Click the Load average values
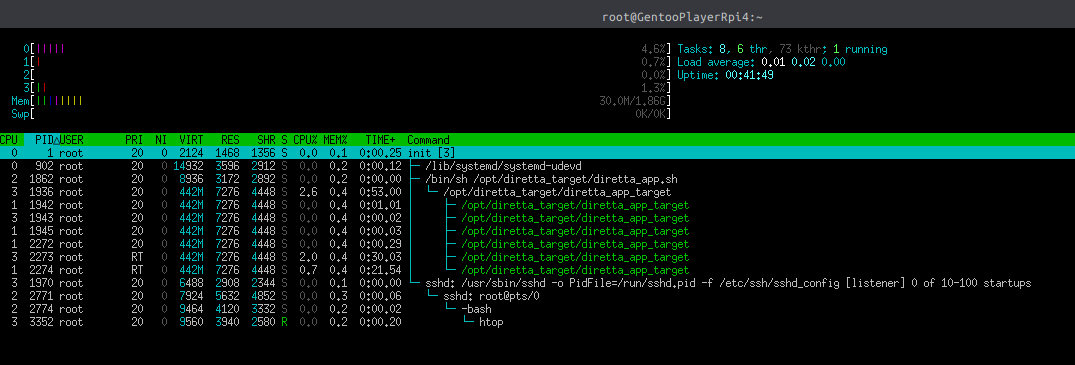Screen dimensions: 1075x365 803,62
